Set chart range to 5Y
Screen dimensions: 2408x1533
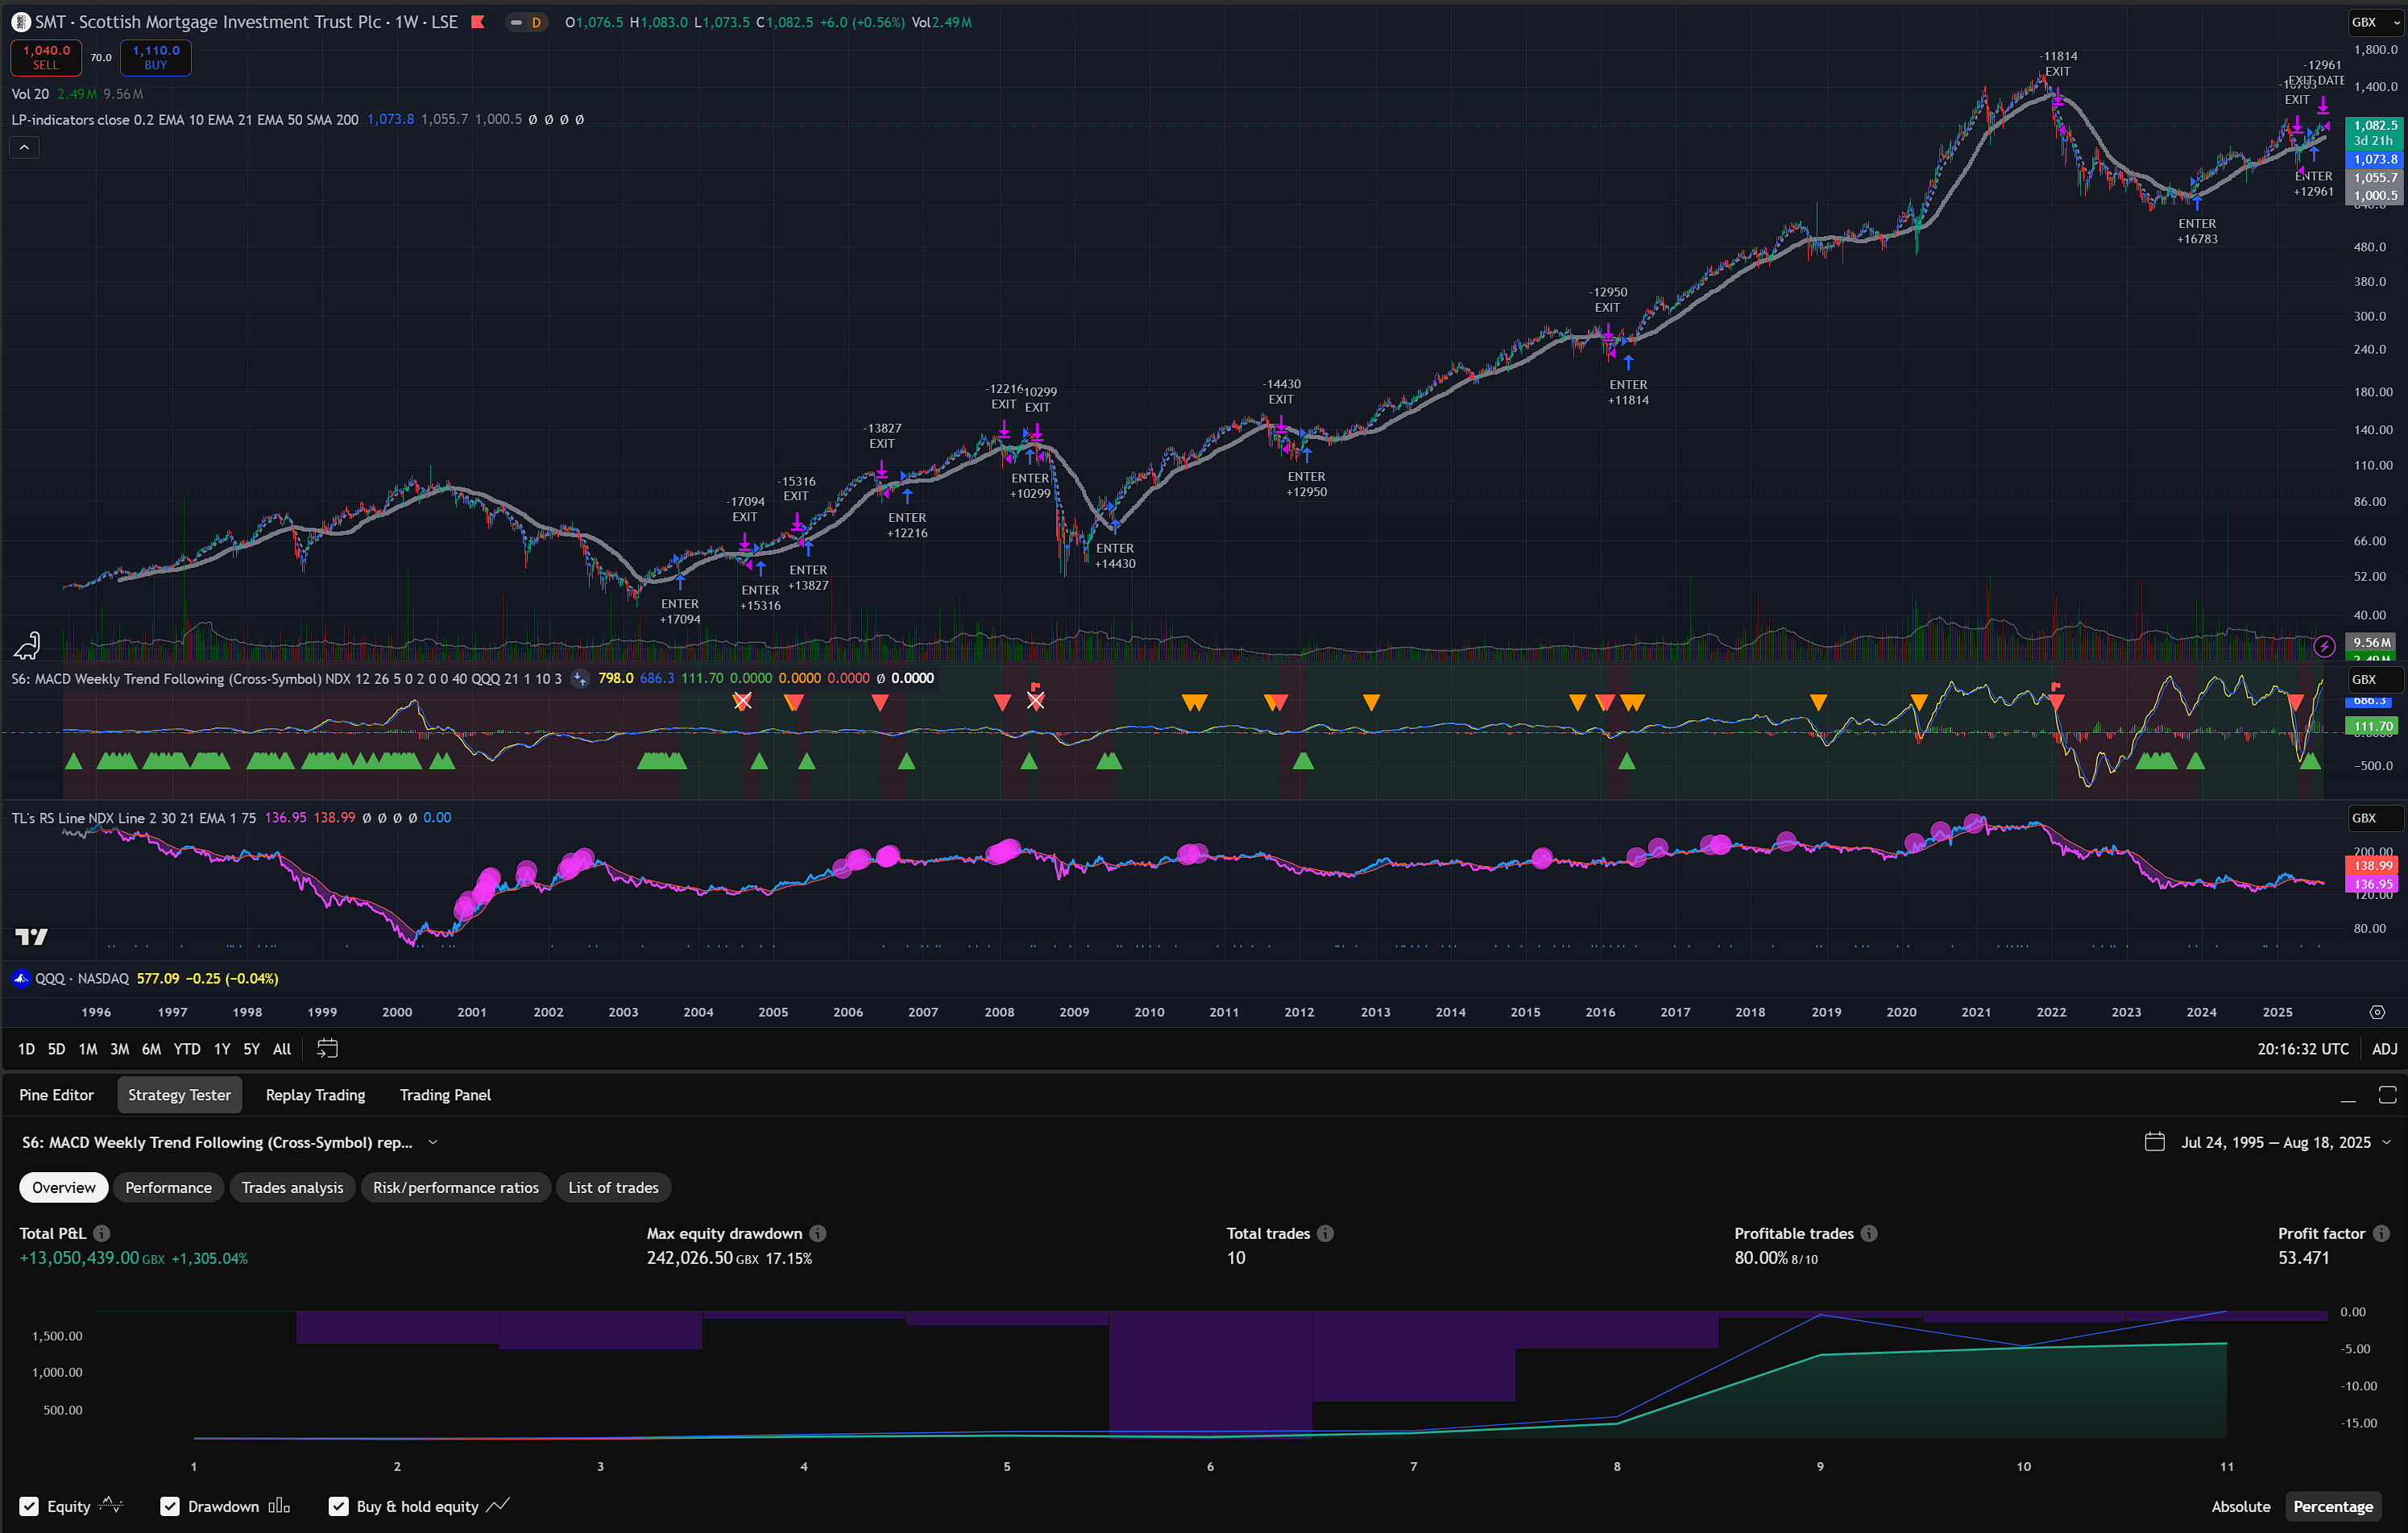tap(251, 1049)
